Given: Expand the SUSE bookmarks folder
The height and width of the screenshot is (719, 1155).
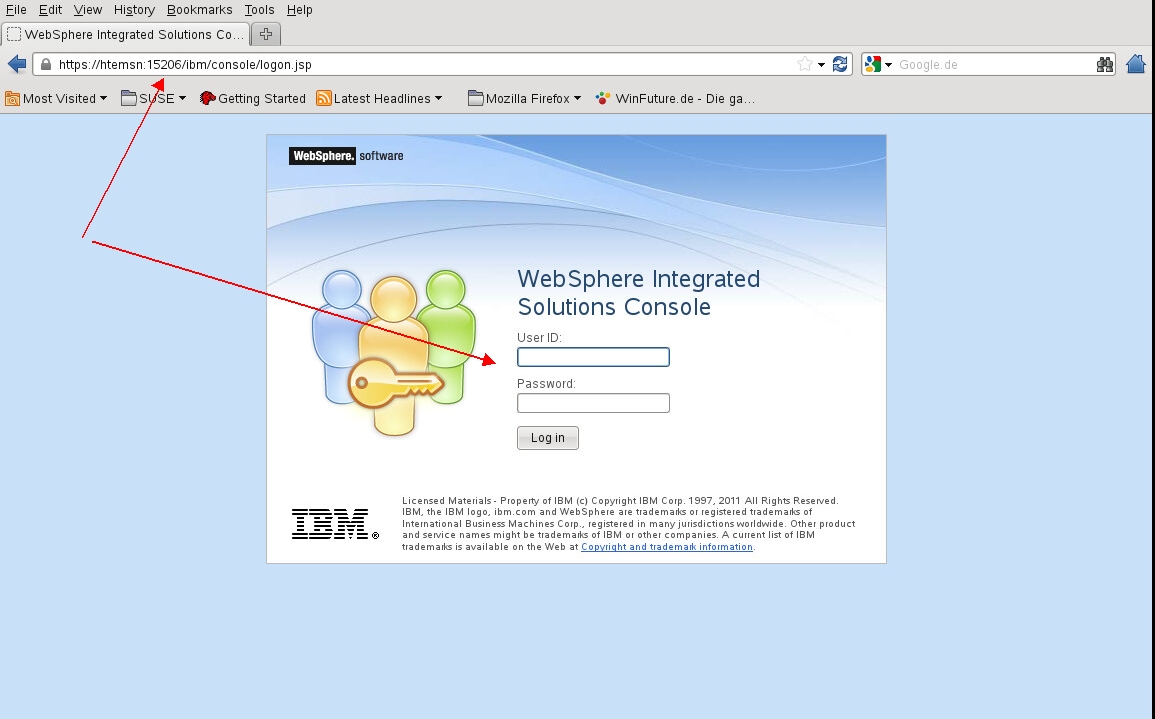Looking at the screenshot, I should click(153, 99).
